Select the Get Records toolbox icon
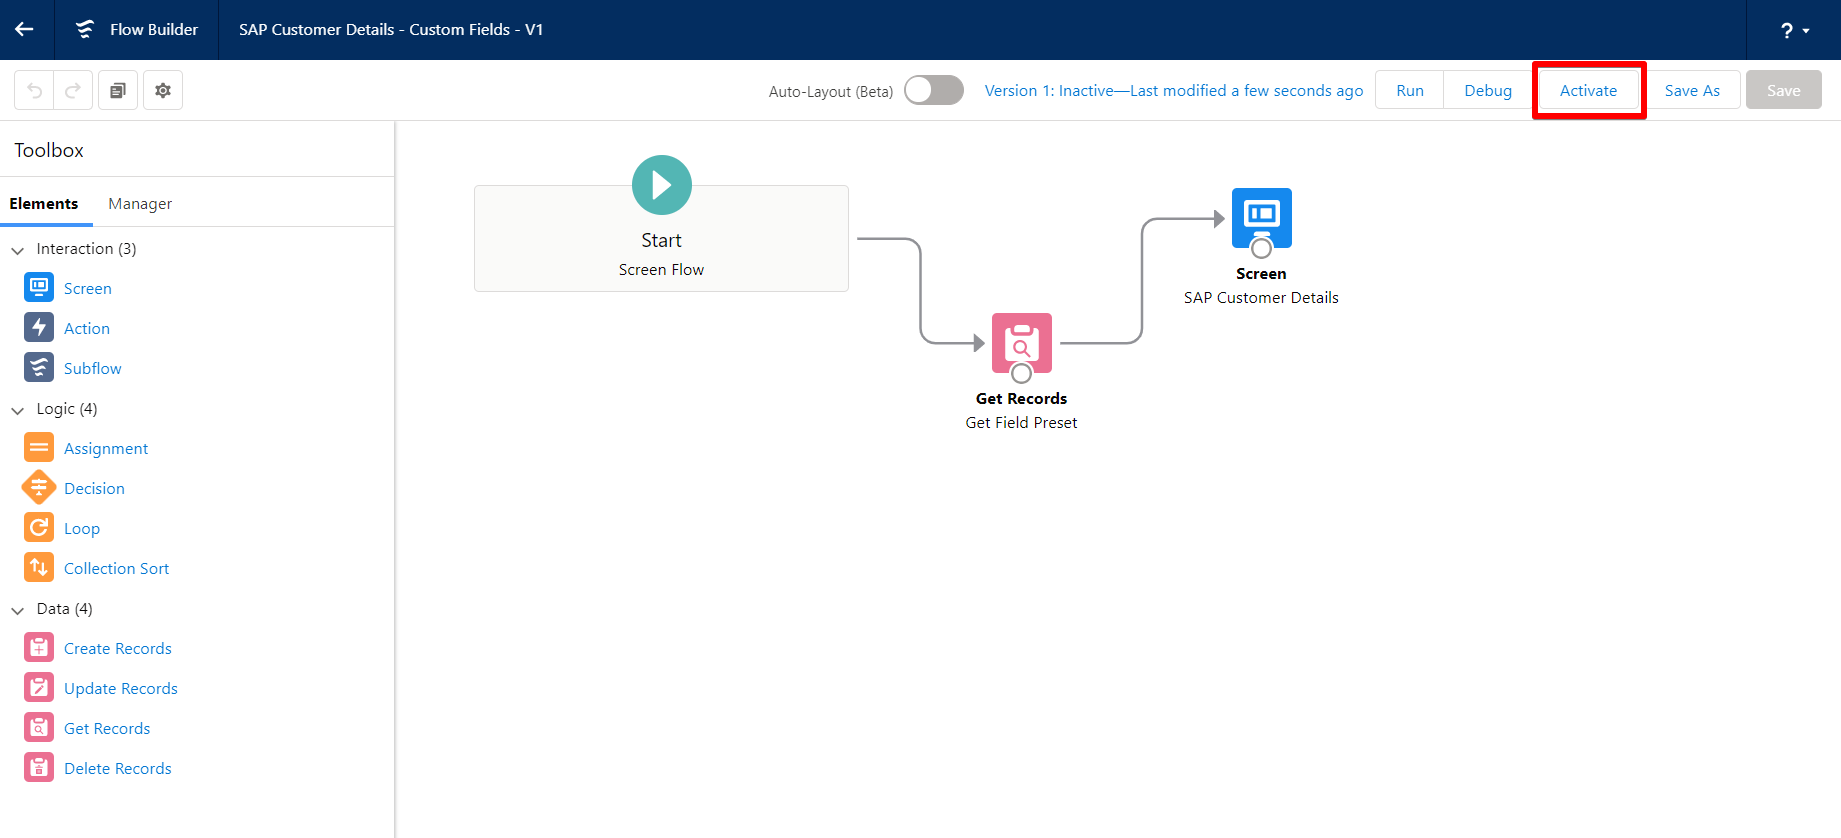This screenshot has height=838, width=1841. (x=39, y=727)
